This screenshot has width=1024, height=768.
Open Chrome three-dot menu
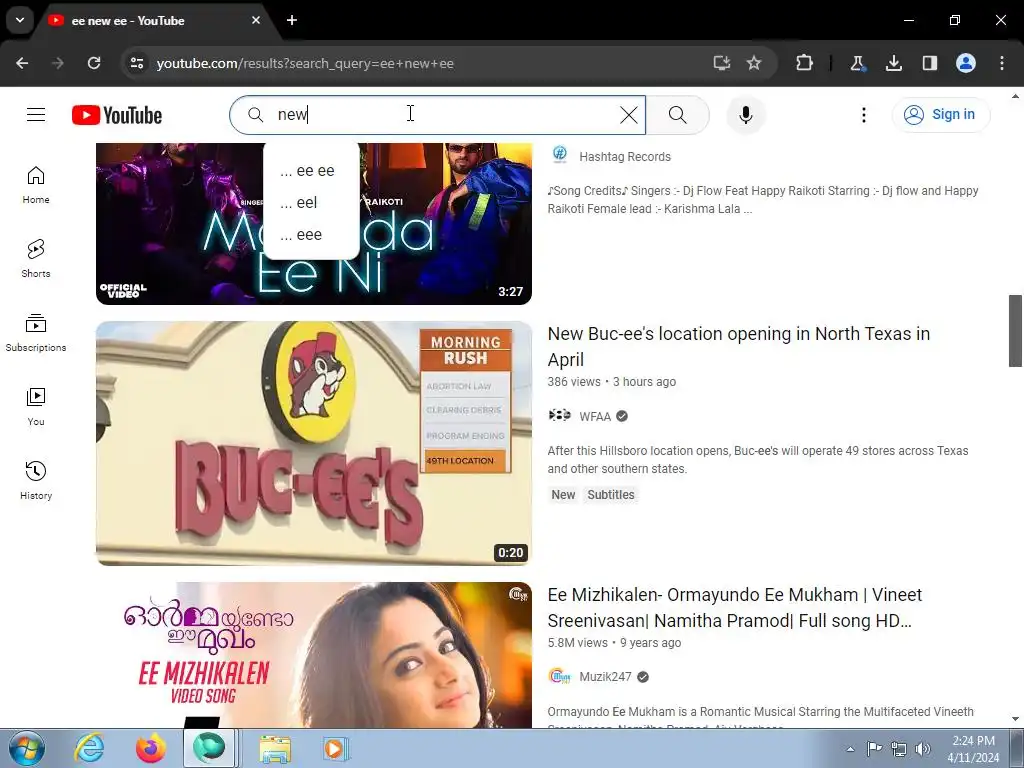point(1002,63)
